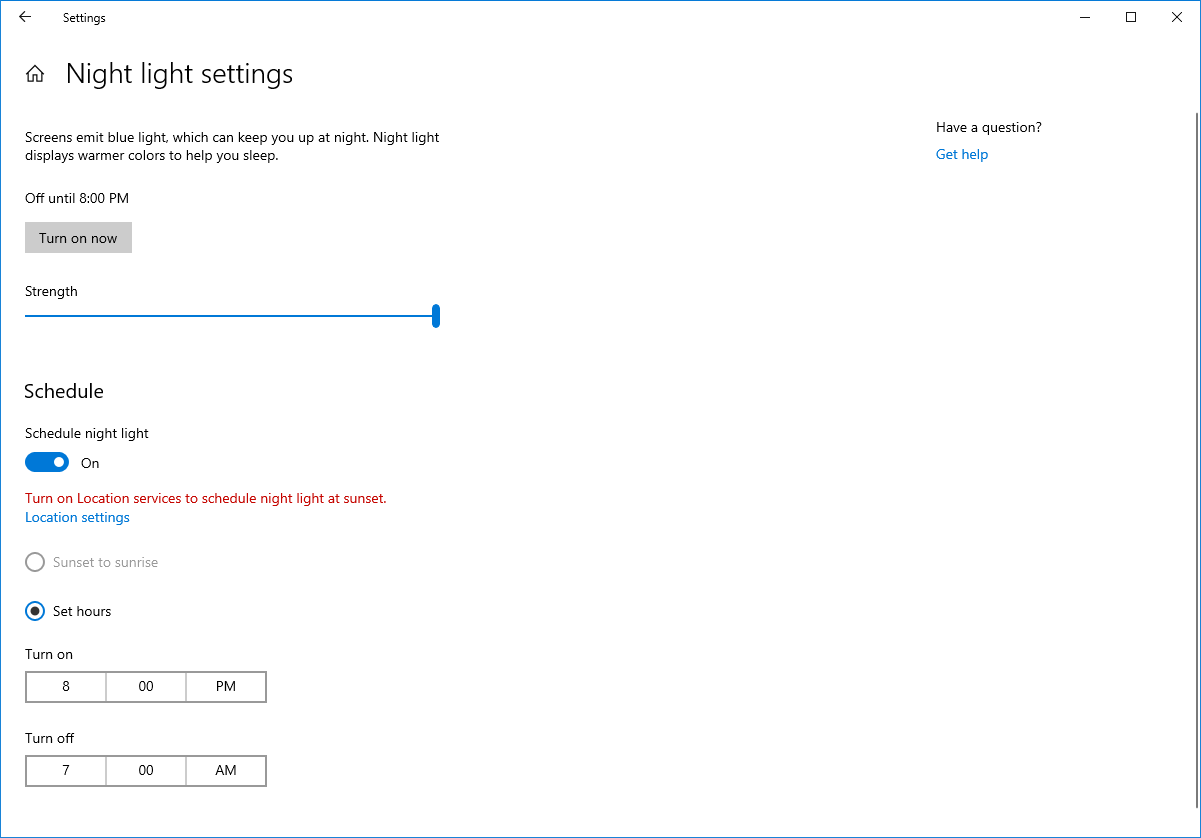Click the home icon next to Night light settings
1201x838 pixels.
[35, 73]
